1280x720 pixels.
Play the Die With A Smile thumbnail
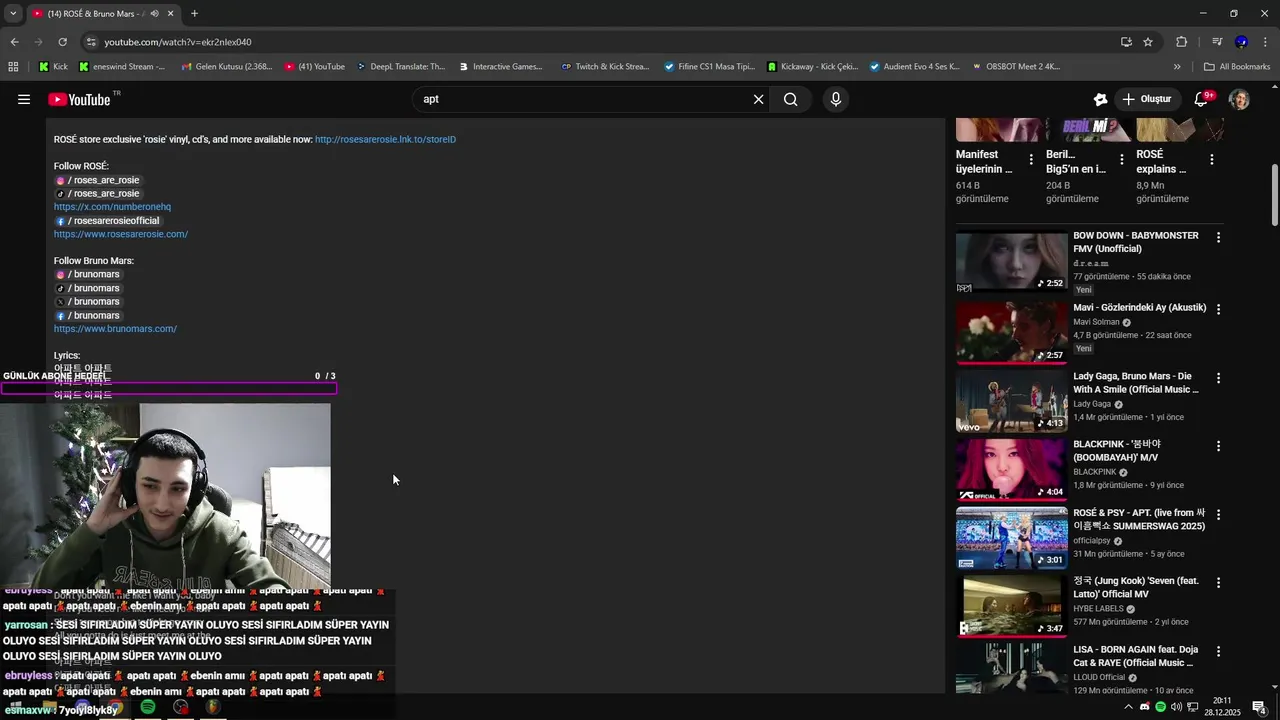(x=1011, y=402)
